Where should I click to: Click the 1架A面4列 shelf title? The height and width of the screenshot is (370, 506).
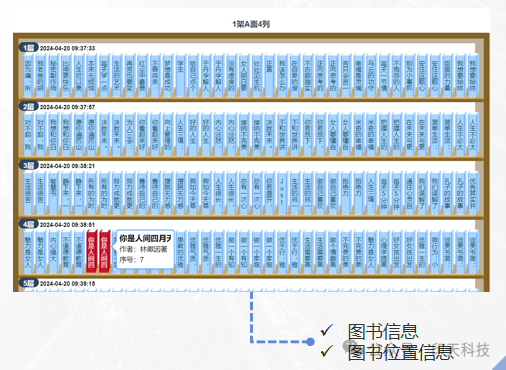(251, 24)
